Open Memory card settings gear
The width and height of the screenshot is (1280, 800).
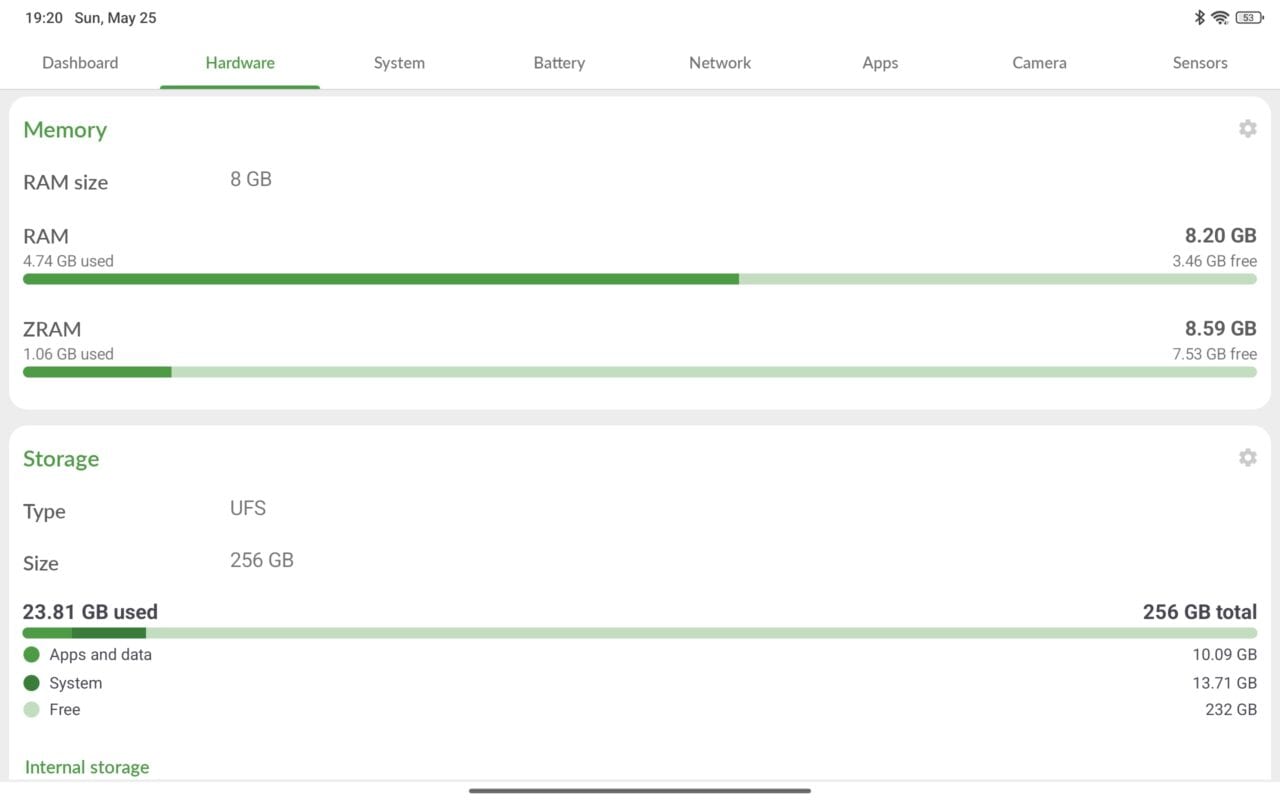click(x=1247, y=129)
